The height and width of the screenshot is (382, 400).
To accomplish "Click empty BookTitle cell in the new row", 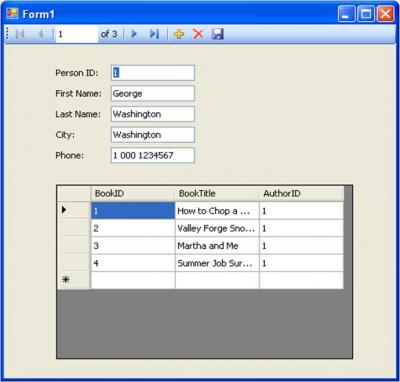I will (217, 280).
